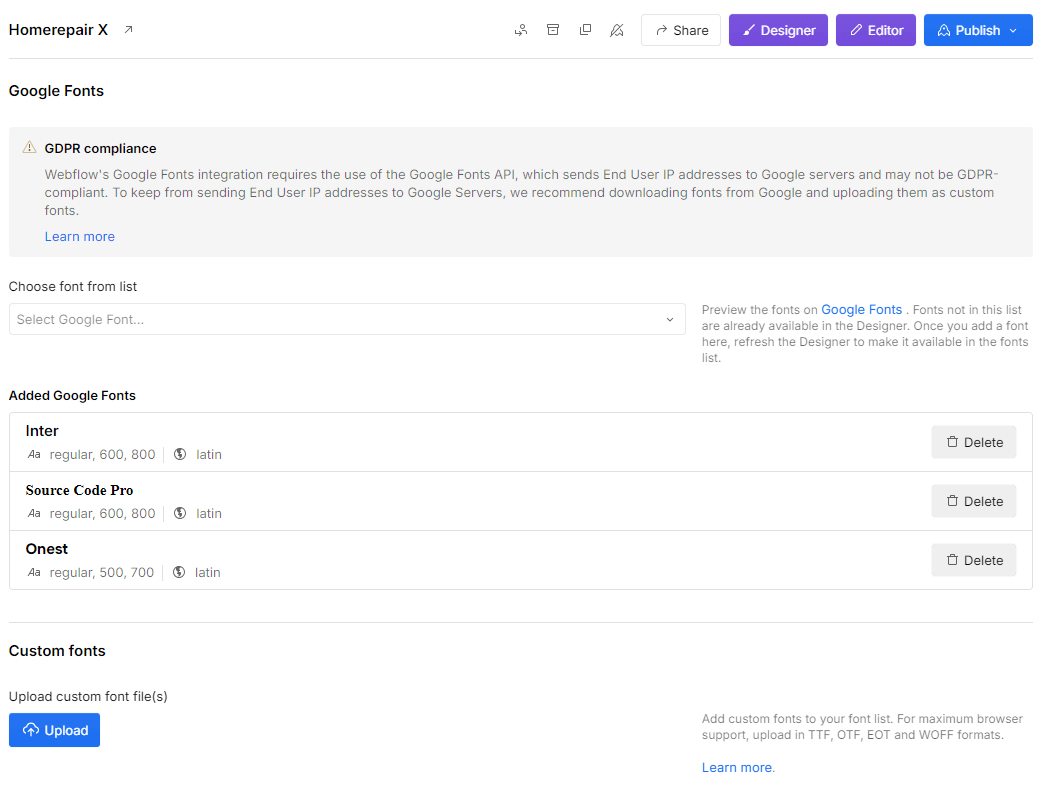Follow the Google Fonts preview link

click(x=861, y=310)
